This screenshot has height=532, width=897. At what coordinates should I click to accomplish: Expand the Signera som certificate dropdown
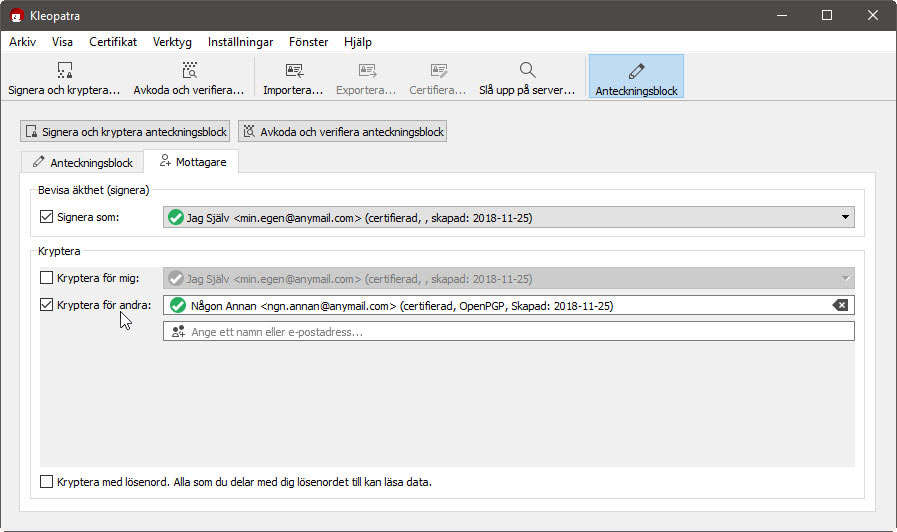click(845, 217)
